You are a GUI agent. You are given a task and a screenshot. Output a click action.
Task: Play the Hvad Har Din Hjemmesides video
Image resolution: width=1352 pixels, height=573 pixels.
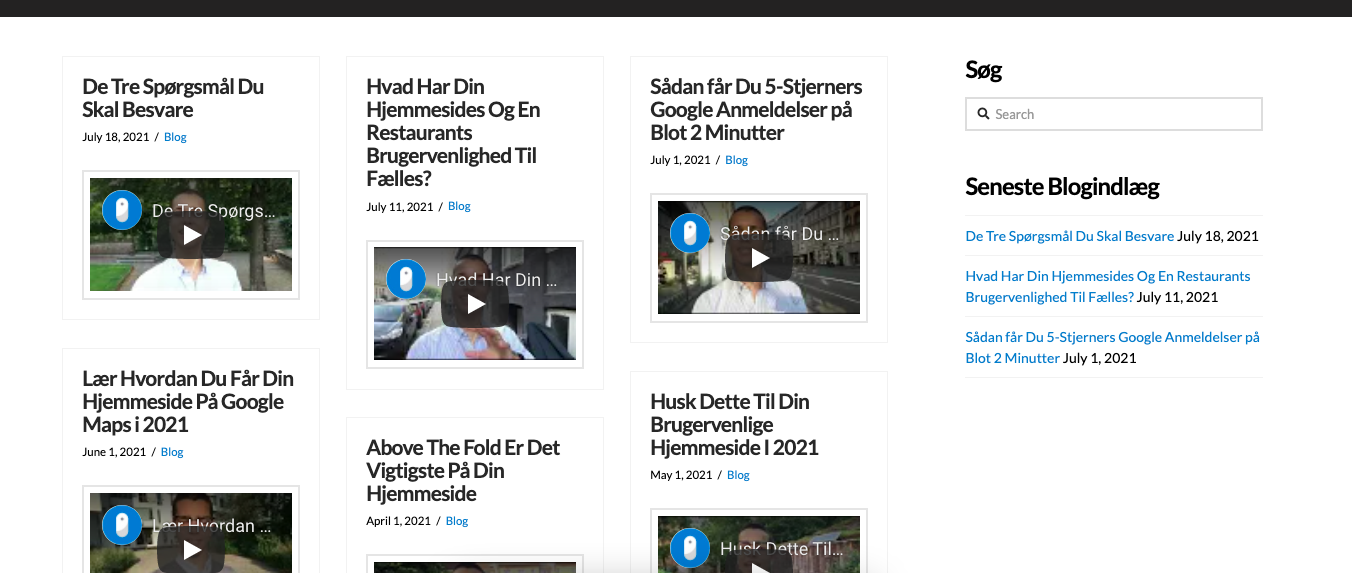pos(475,304)
